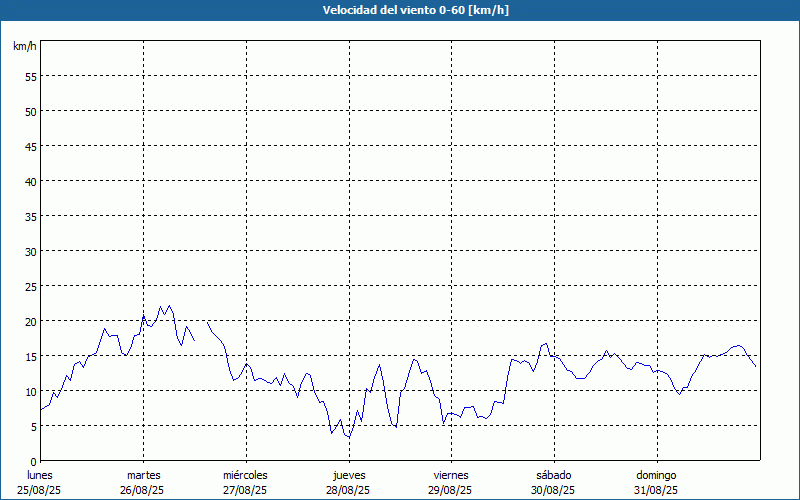Click the 10 y-axis tick label

pos(30,391)
